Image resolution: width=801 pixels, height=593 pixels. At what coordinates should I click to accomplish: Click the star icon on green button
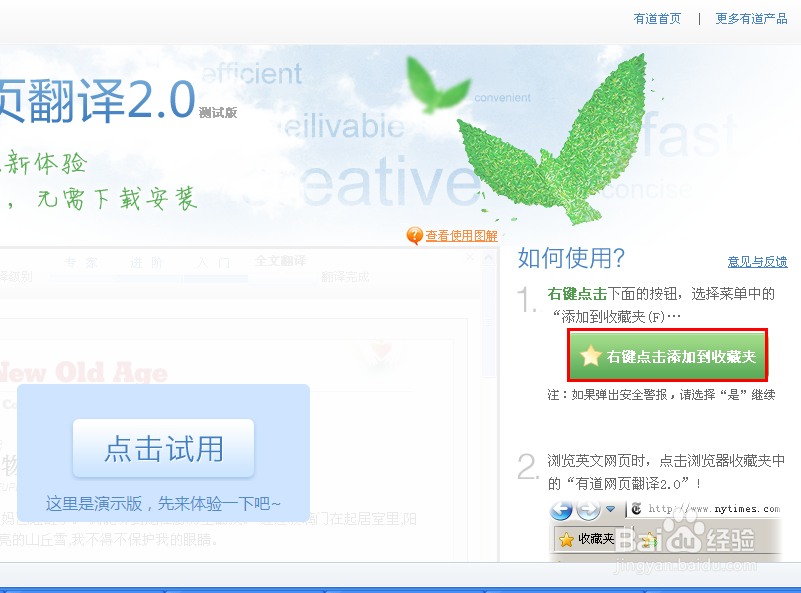[591, 356]
